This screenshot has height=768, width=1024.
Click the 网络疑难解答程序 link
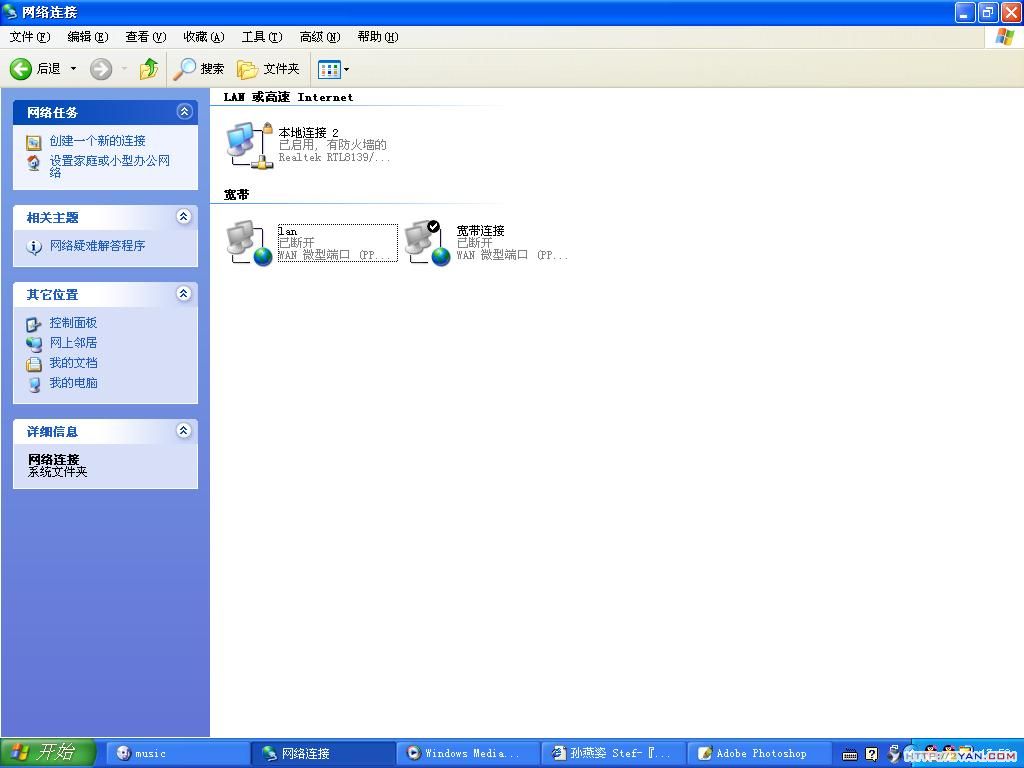point(97,246)
